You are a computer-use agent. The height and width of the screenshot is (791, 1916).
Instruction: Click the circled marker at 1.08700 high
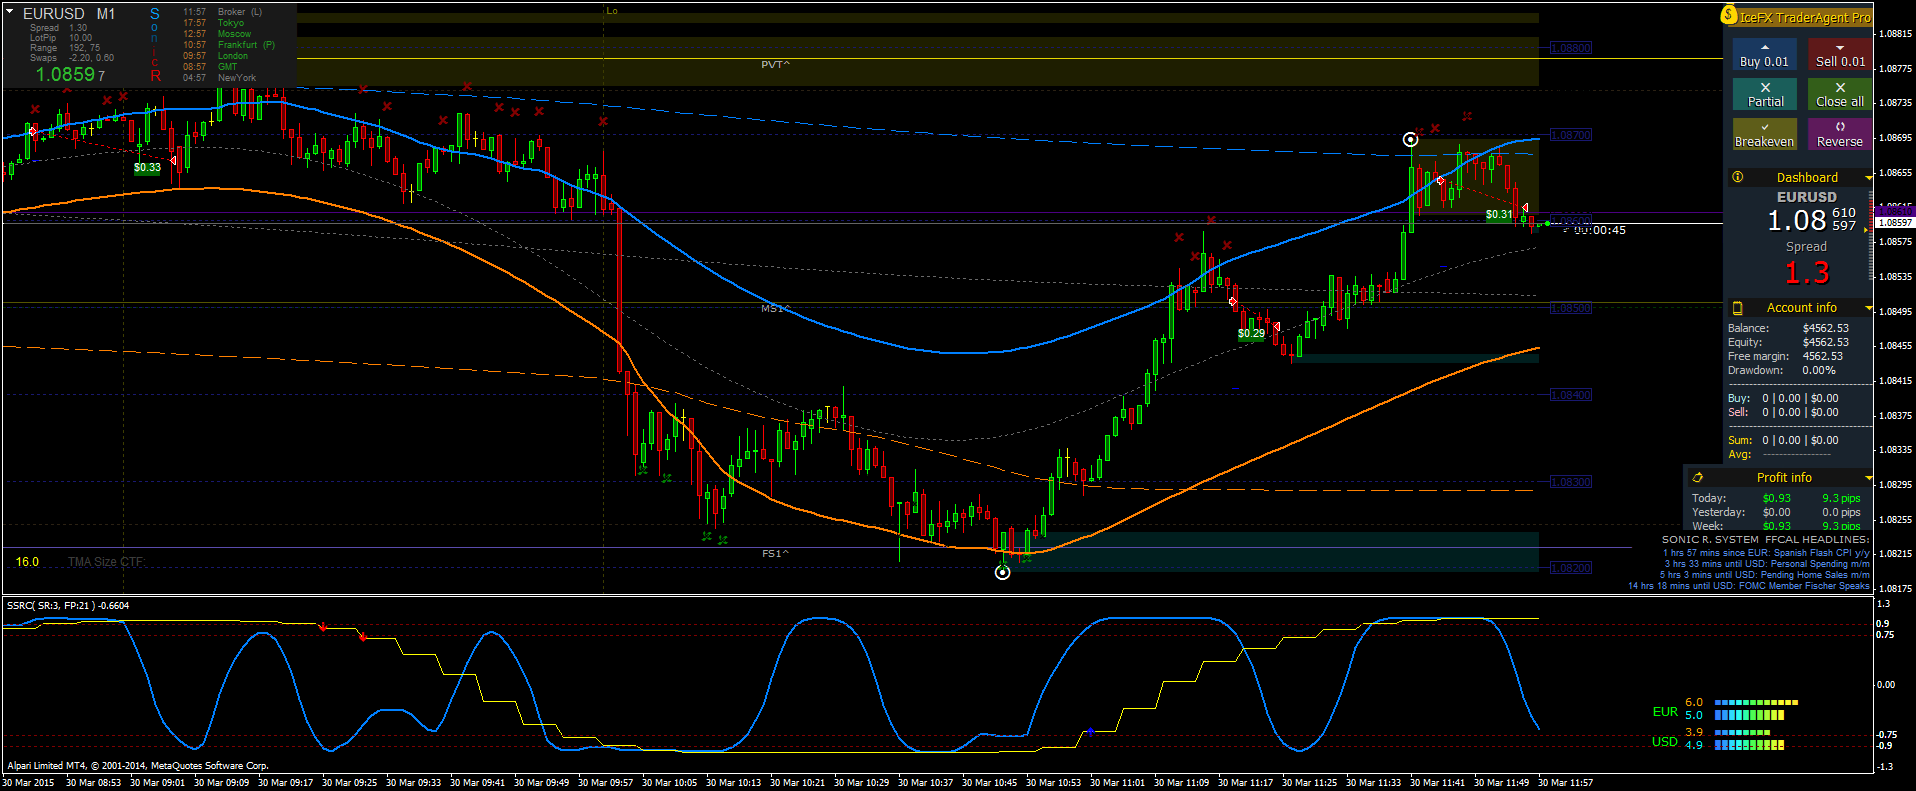tap(1411, 139)
